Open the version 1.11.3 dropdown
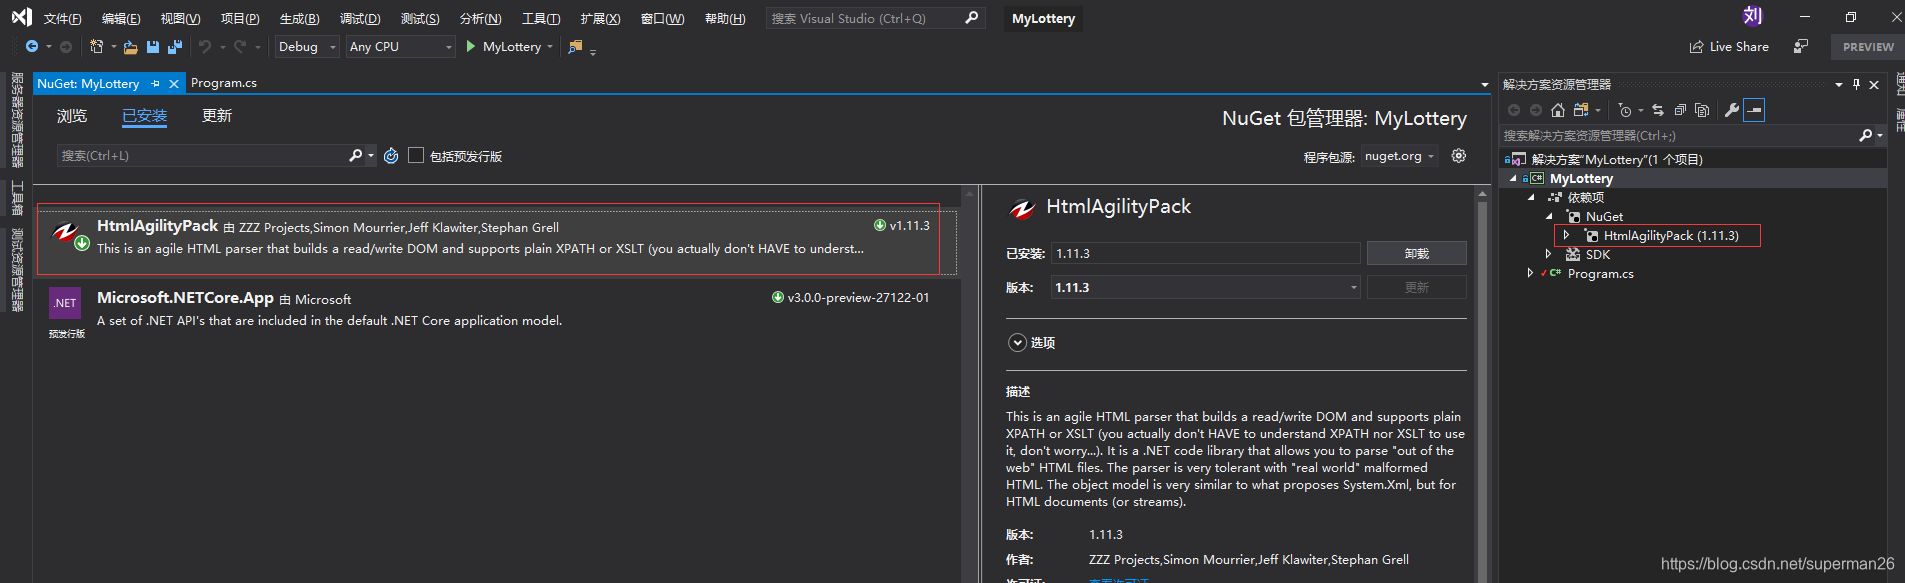Screen dimensions: 1905x583 tap(1206, 287)
